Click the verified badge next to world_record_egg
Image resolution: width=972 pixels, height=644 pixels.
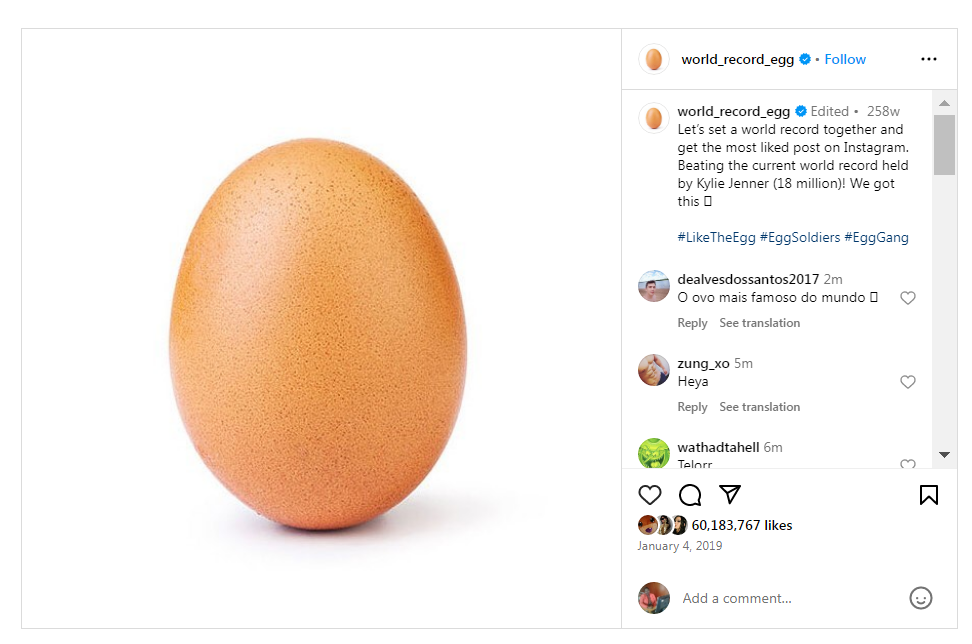point(803,59)
